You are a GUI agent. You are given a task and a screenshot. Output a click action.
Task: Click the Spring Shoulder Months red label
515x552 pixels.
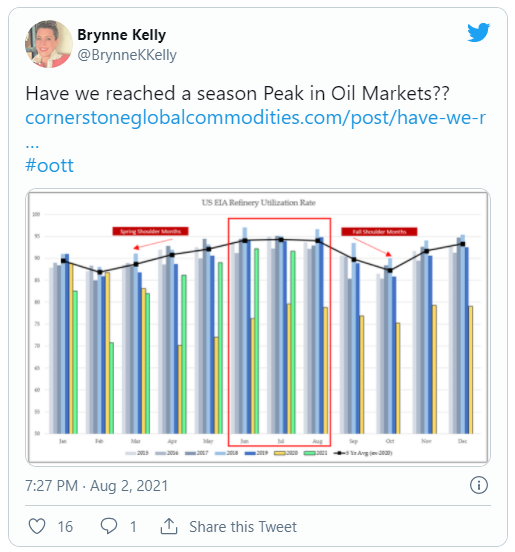(150, 231)
